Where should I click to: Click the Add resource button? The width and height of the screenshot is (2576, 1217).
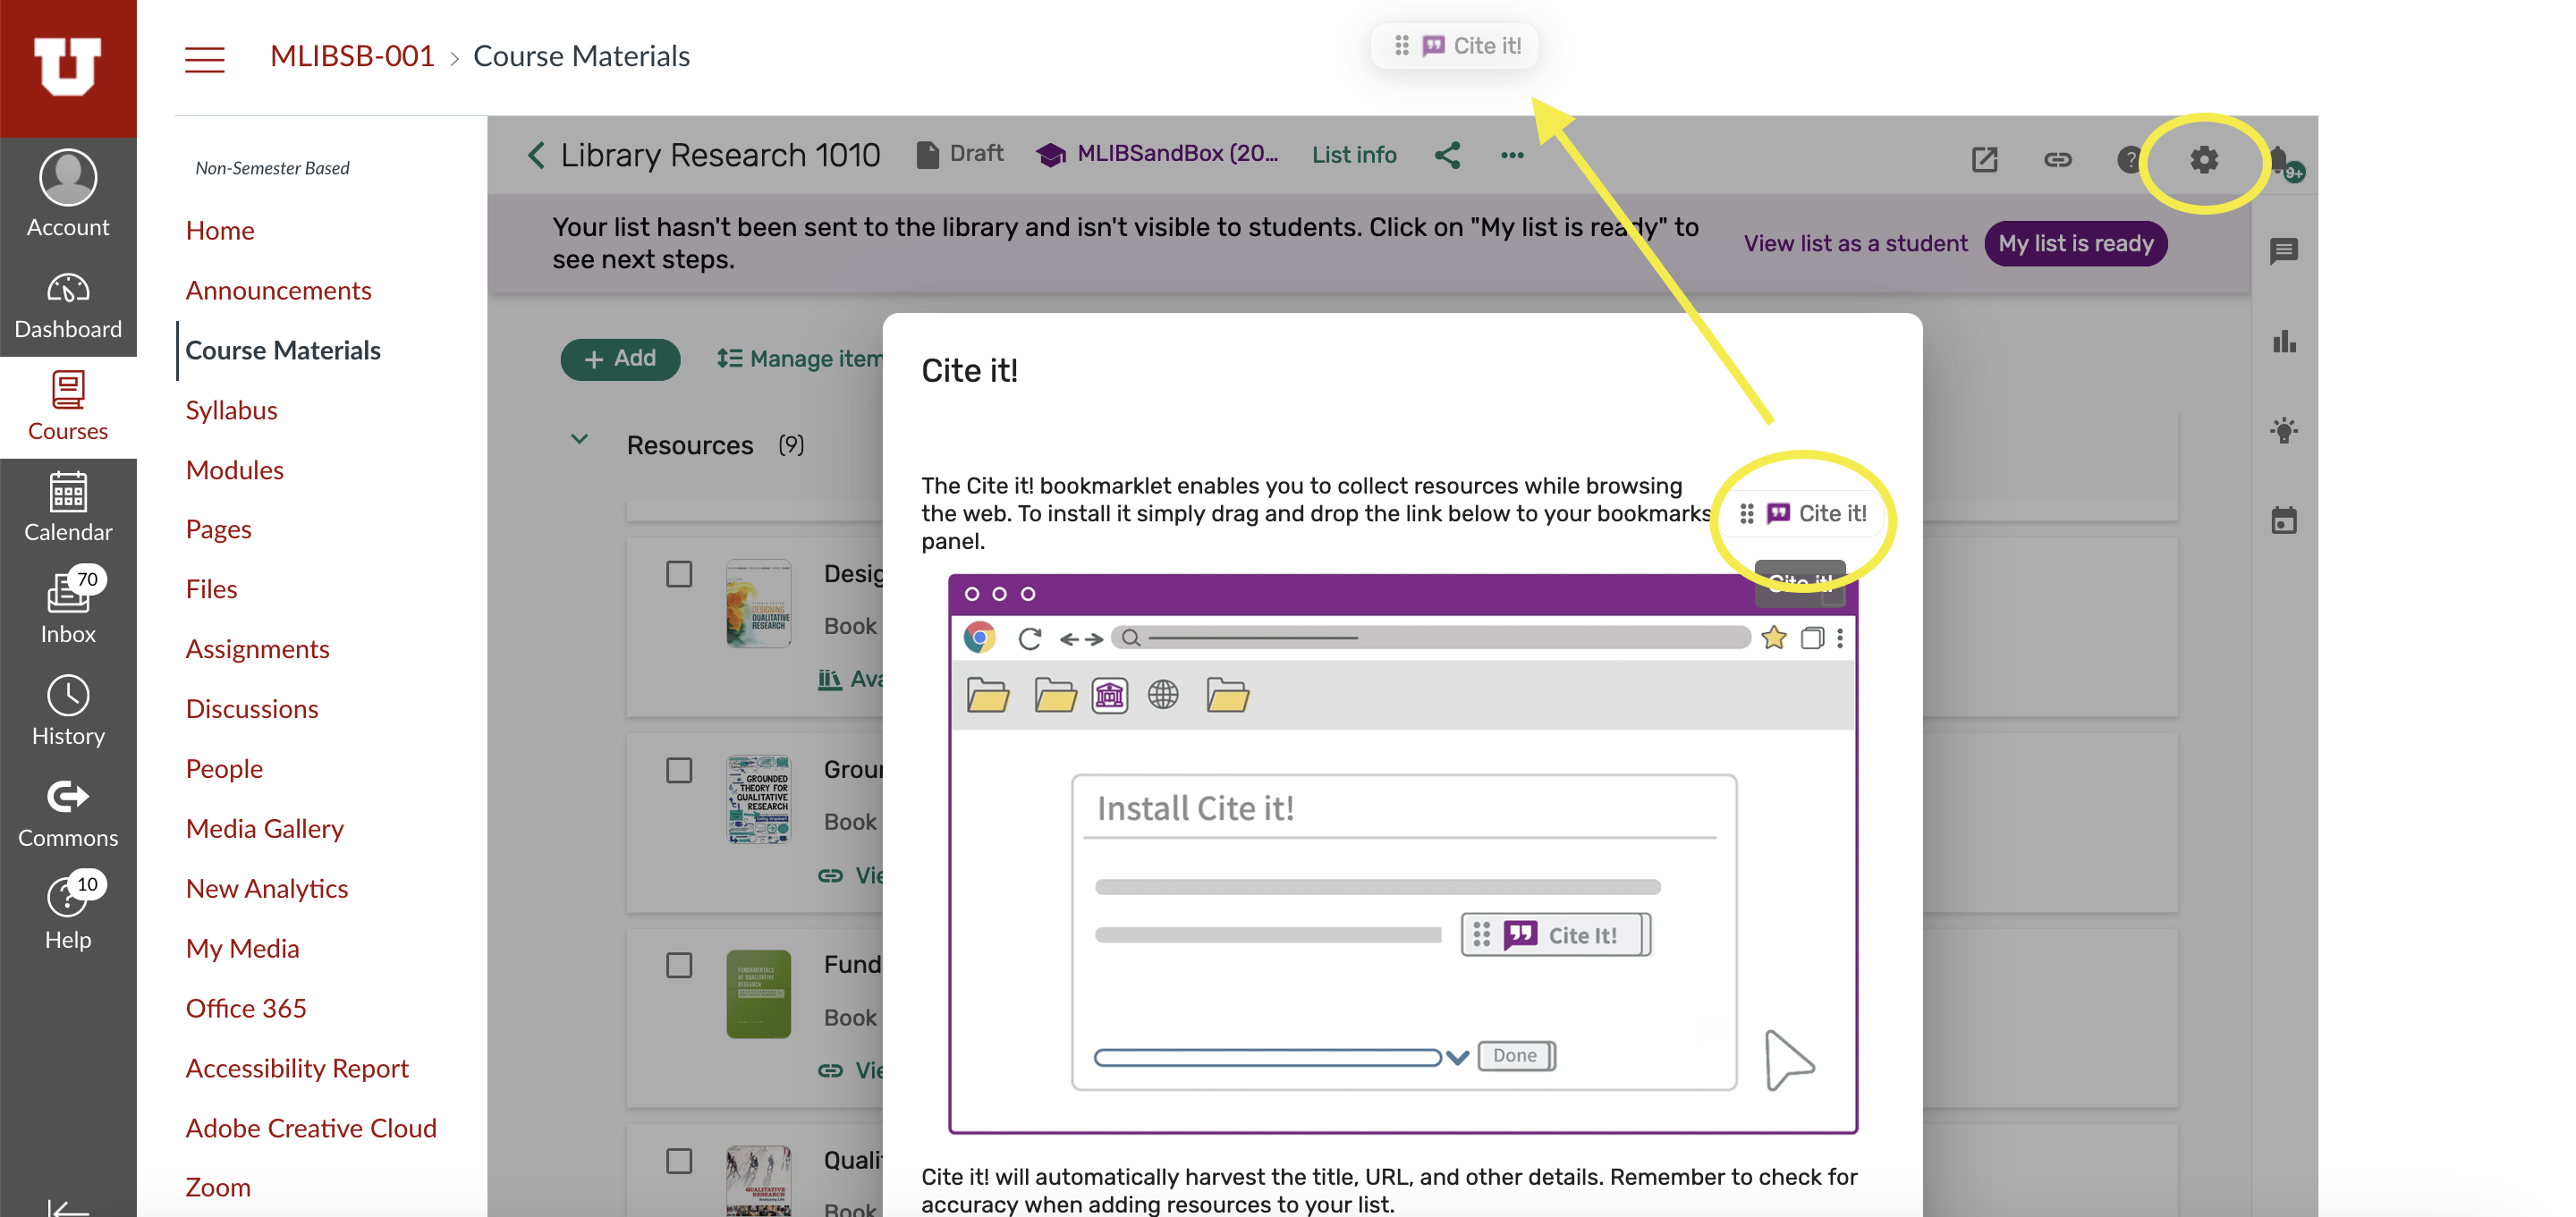pyautogui.click(x=621, y=357)
